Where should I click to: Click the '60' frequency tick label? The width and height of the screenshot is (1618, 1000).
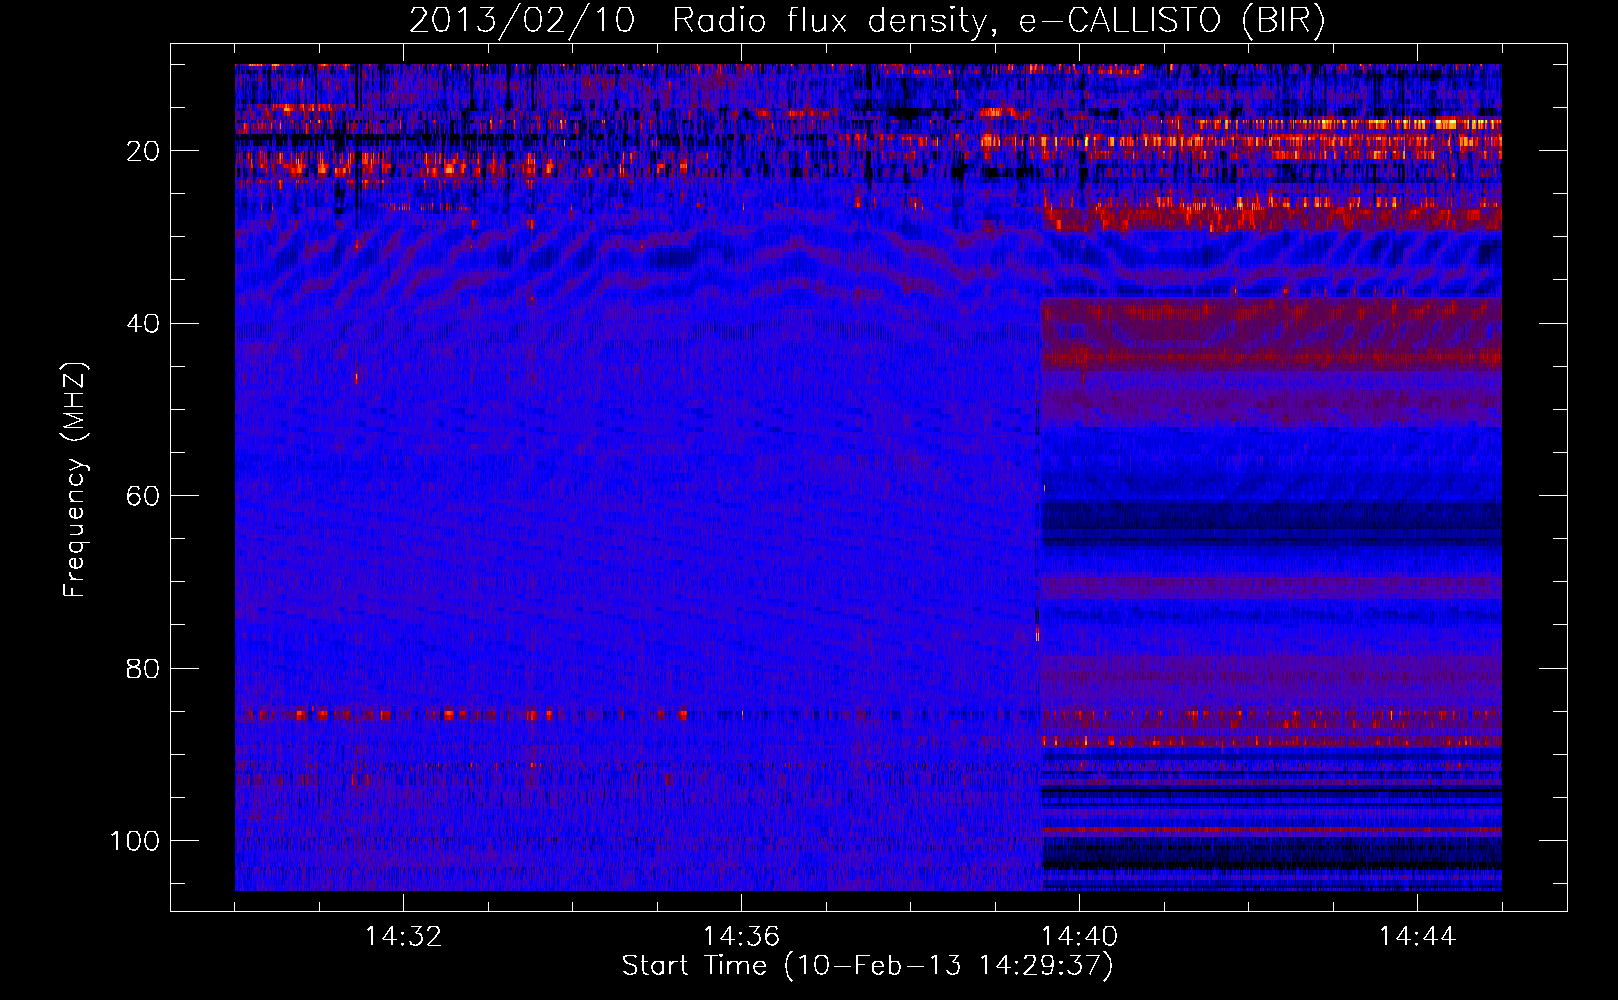tap(143, 496)
